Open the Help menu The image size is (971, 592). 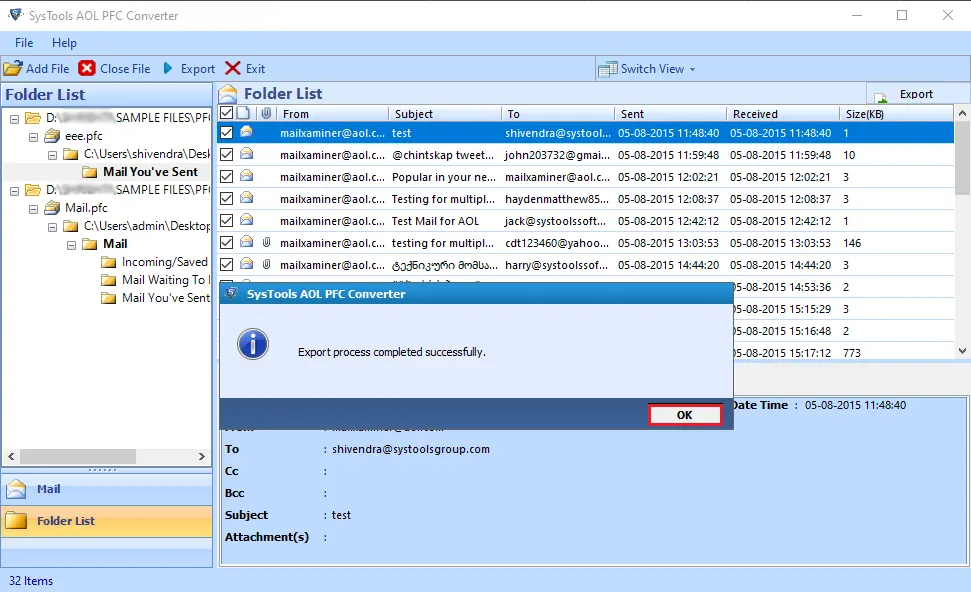point(64,43)
